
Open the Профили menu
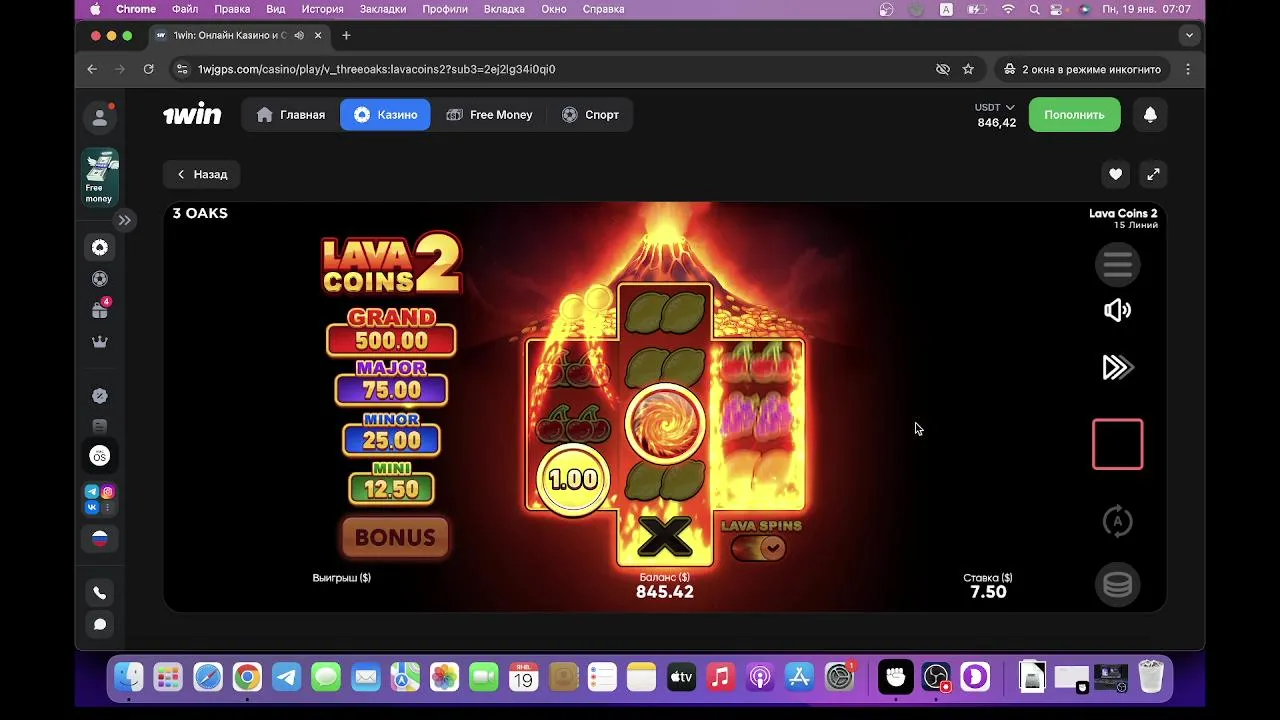445,9
